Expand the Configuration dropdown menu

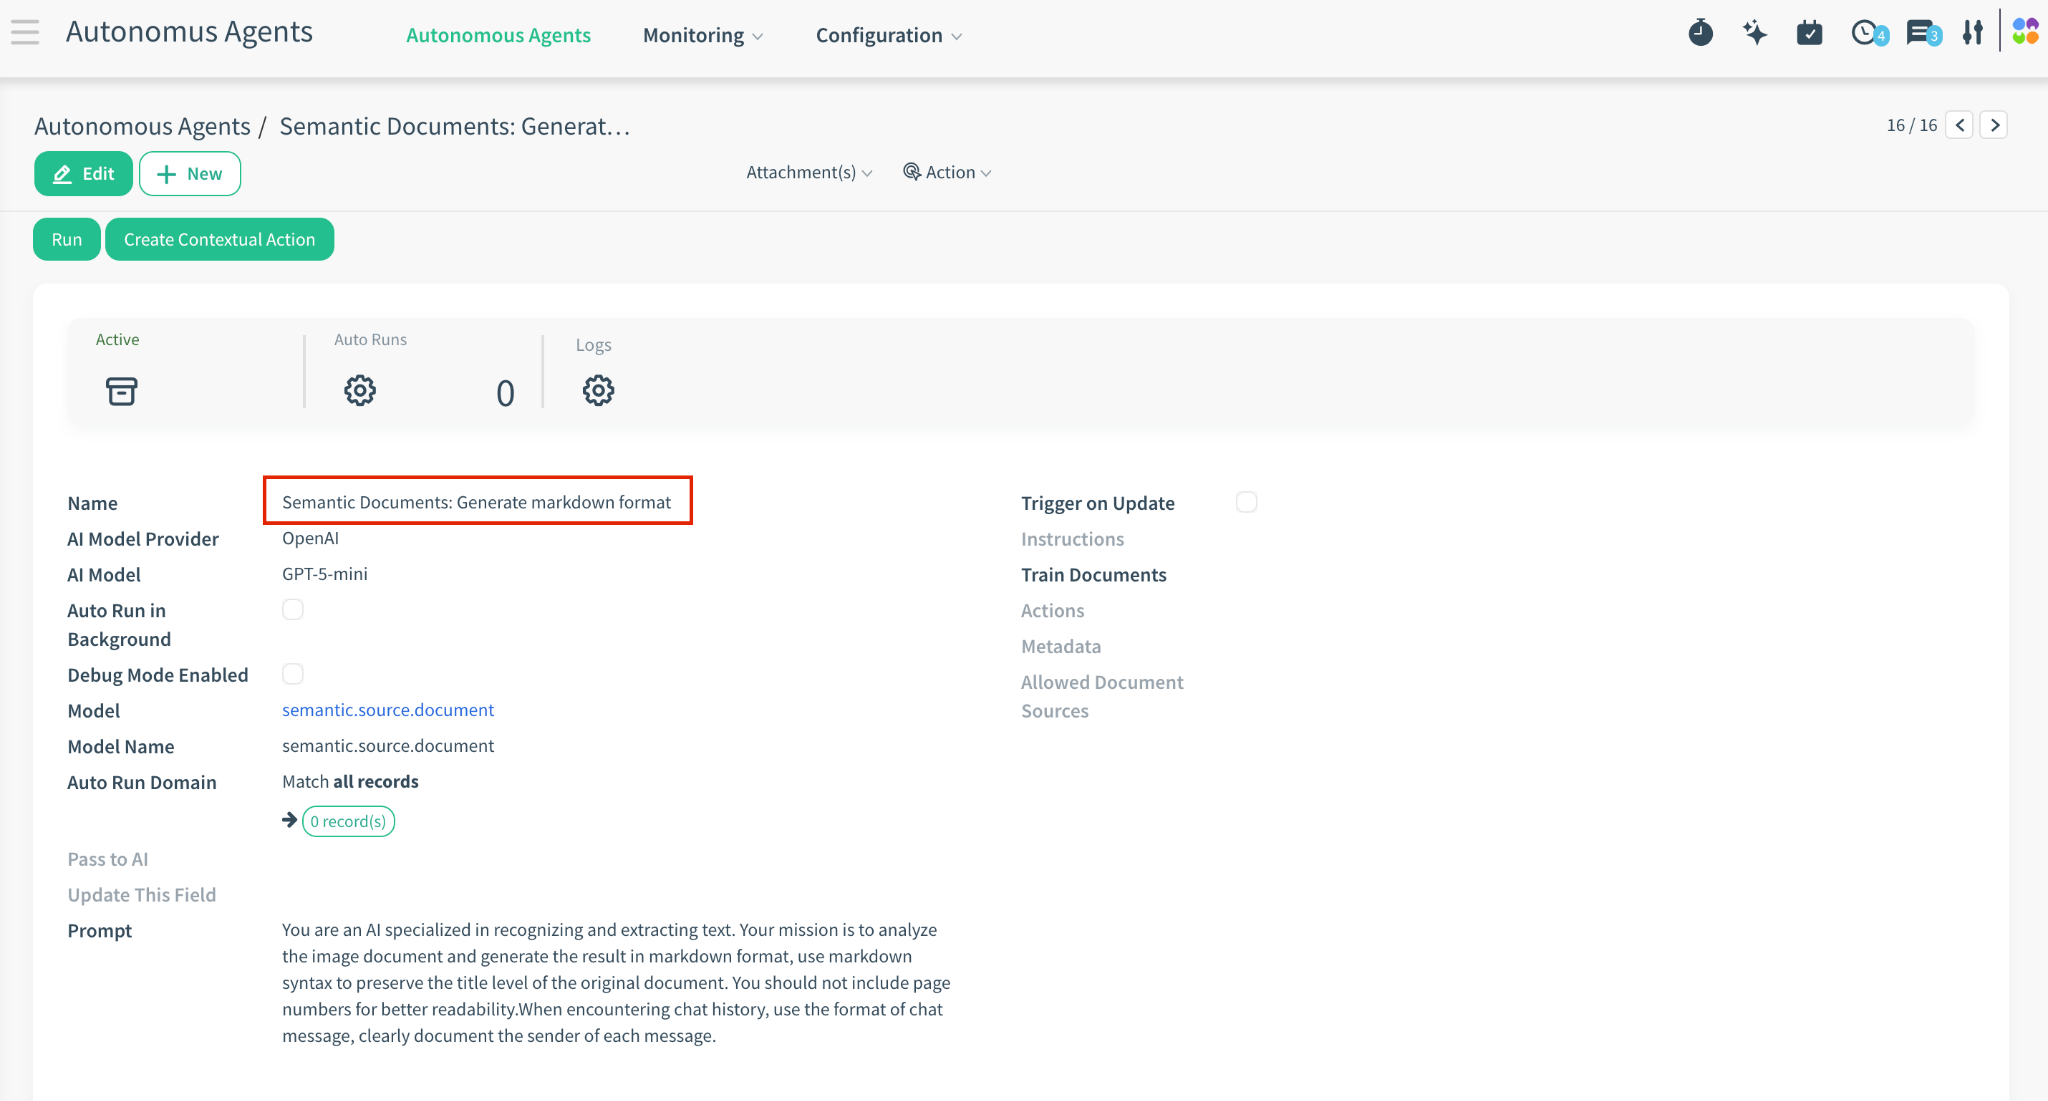888,36
